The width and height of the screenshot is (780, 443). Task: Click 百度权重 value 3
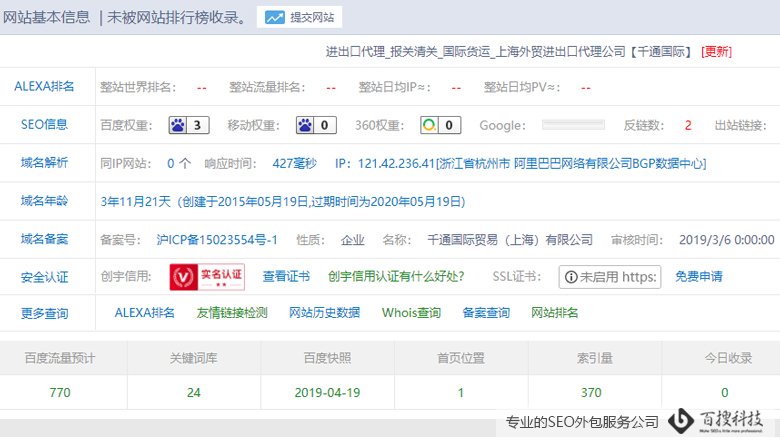[x=197, y=125]
